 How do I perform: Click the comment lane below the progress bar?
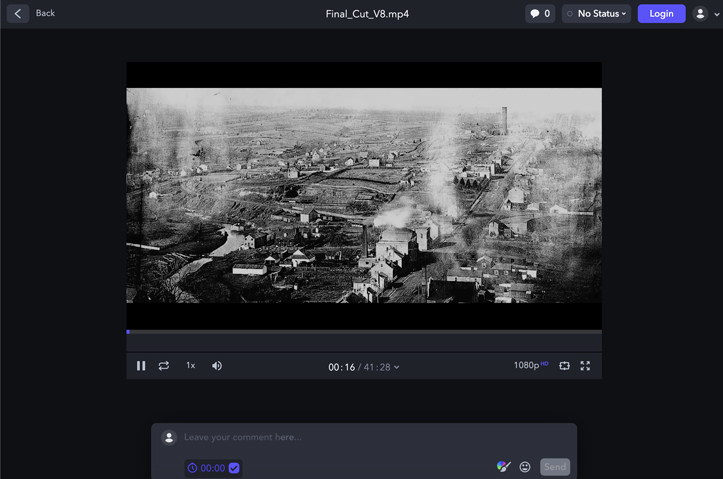coord(364,343)
